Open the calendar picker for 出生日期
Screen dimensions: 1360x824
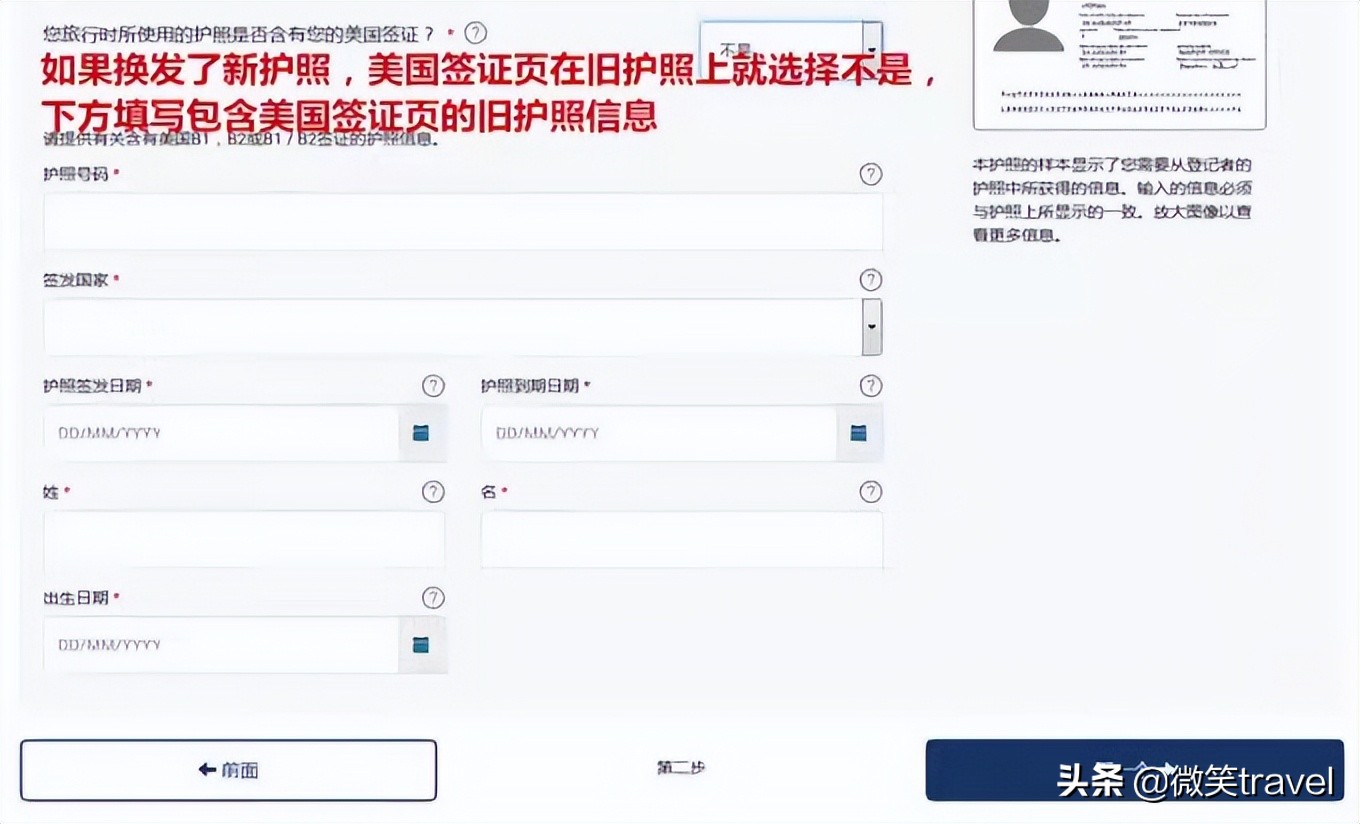pos(420,644)
